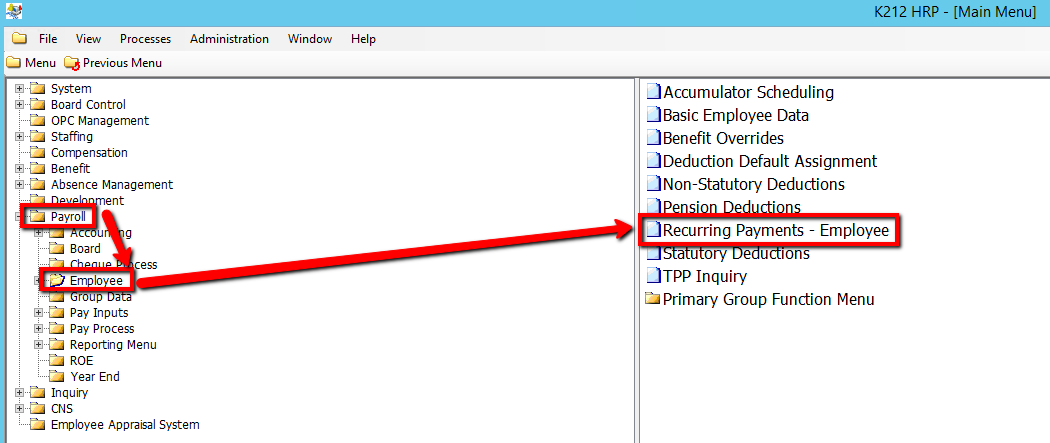The width and height of the screenshot is (1050, 443).
Task: Open the Administration menu
Action: (x=229, y=39)
